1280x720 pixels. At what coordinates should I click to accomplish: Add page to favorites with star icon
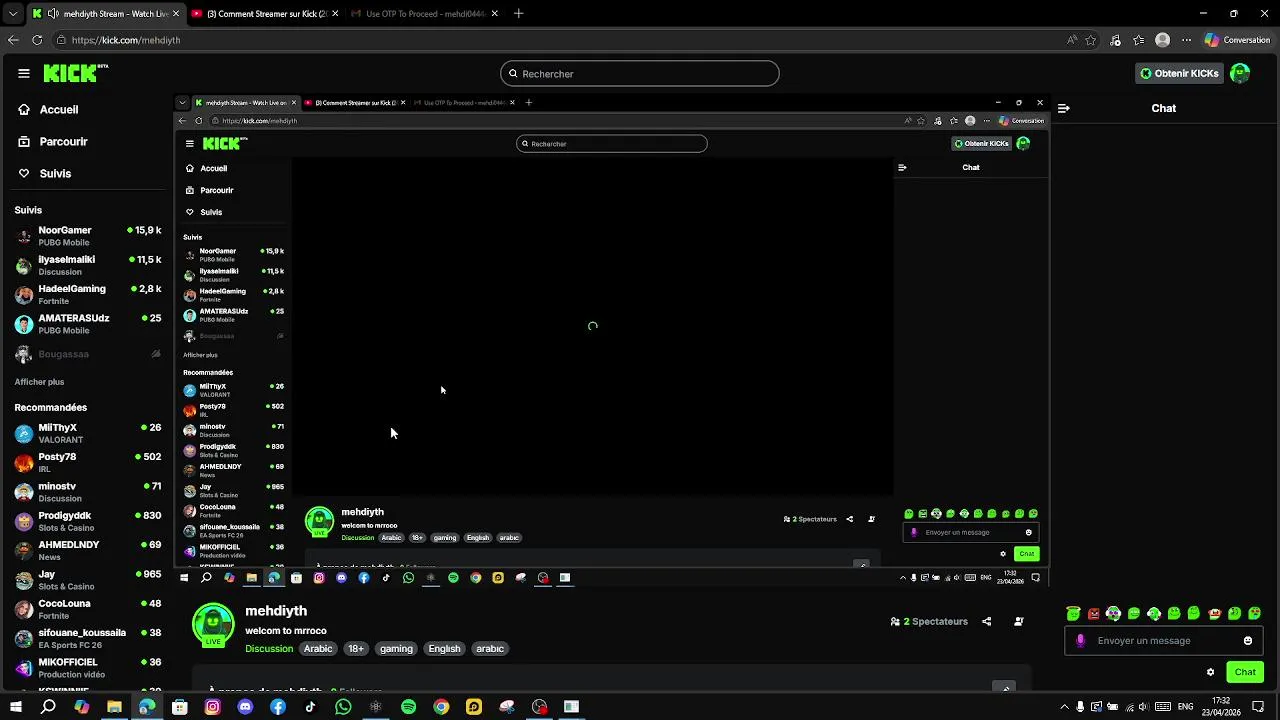1091,40
